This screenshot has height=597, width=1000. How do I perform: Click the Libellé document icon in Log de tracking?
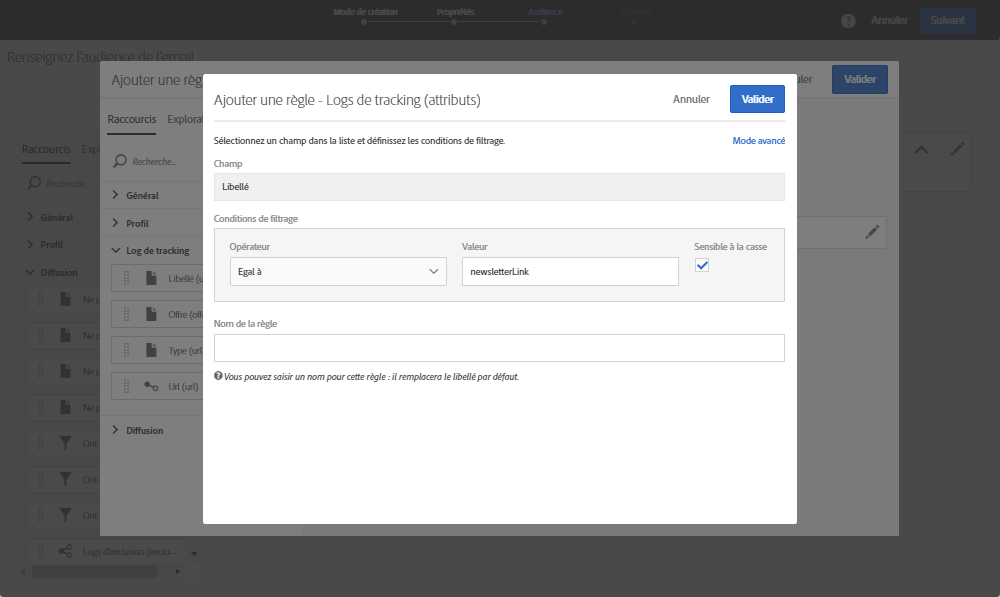[152, 278]
